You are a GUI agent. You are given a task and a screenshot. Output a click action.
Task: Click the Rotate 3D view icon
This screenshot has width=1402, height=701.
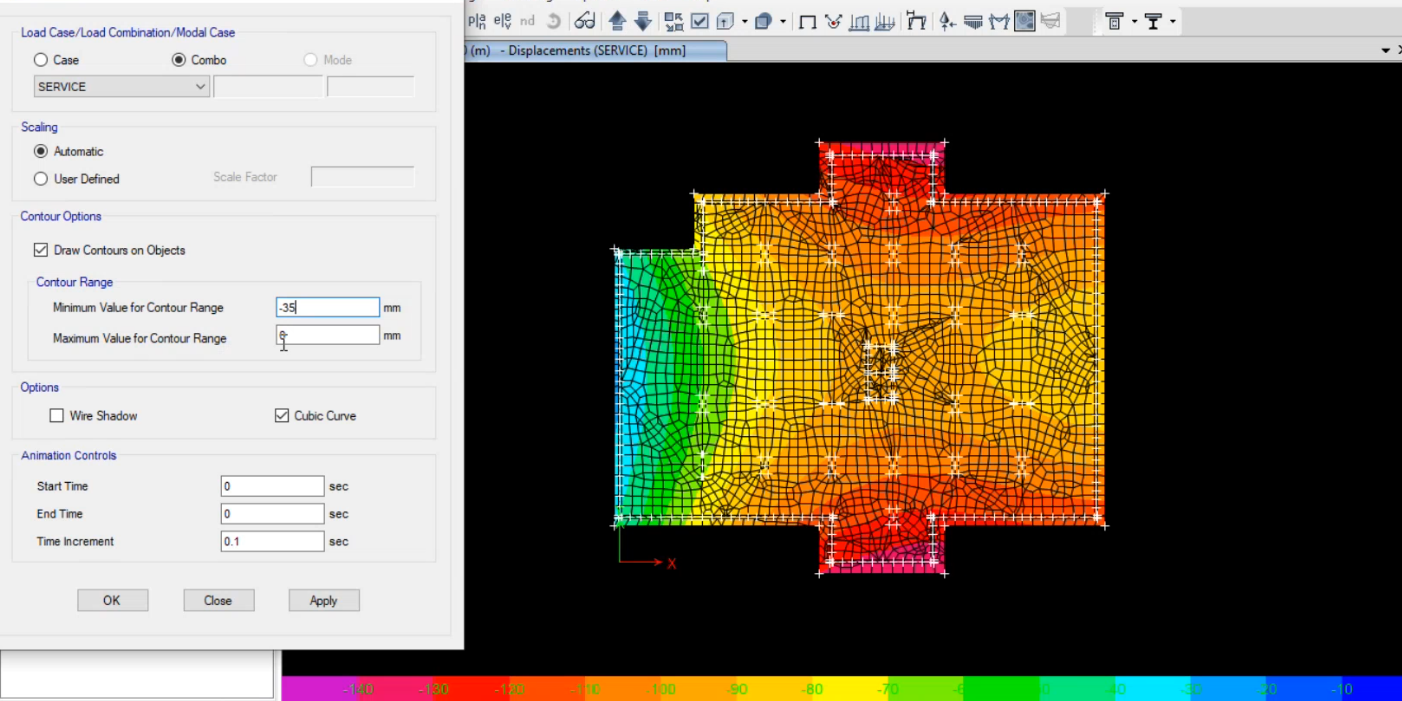pos(554,21)
